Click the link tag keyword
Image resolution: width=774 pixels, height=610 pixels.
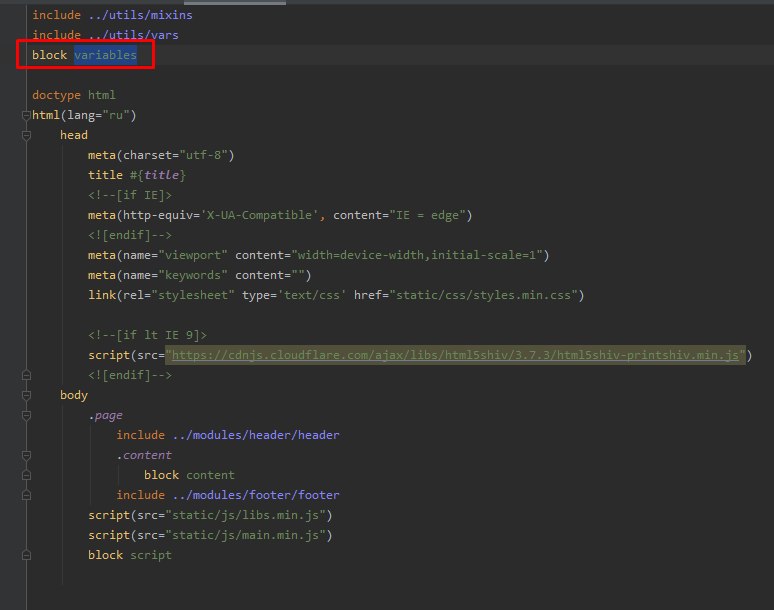(102, 295)
